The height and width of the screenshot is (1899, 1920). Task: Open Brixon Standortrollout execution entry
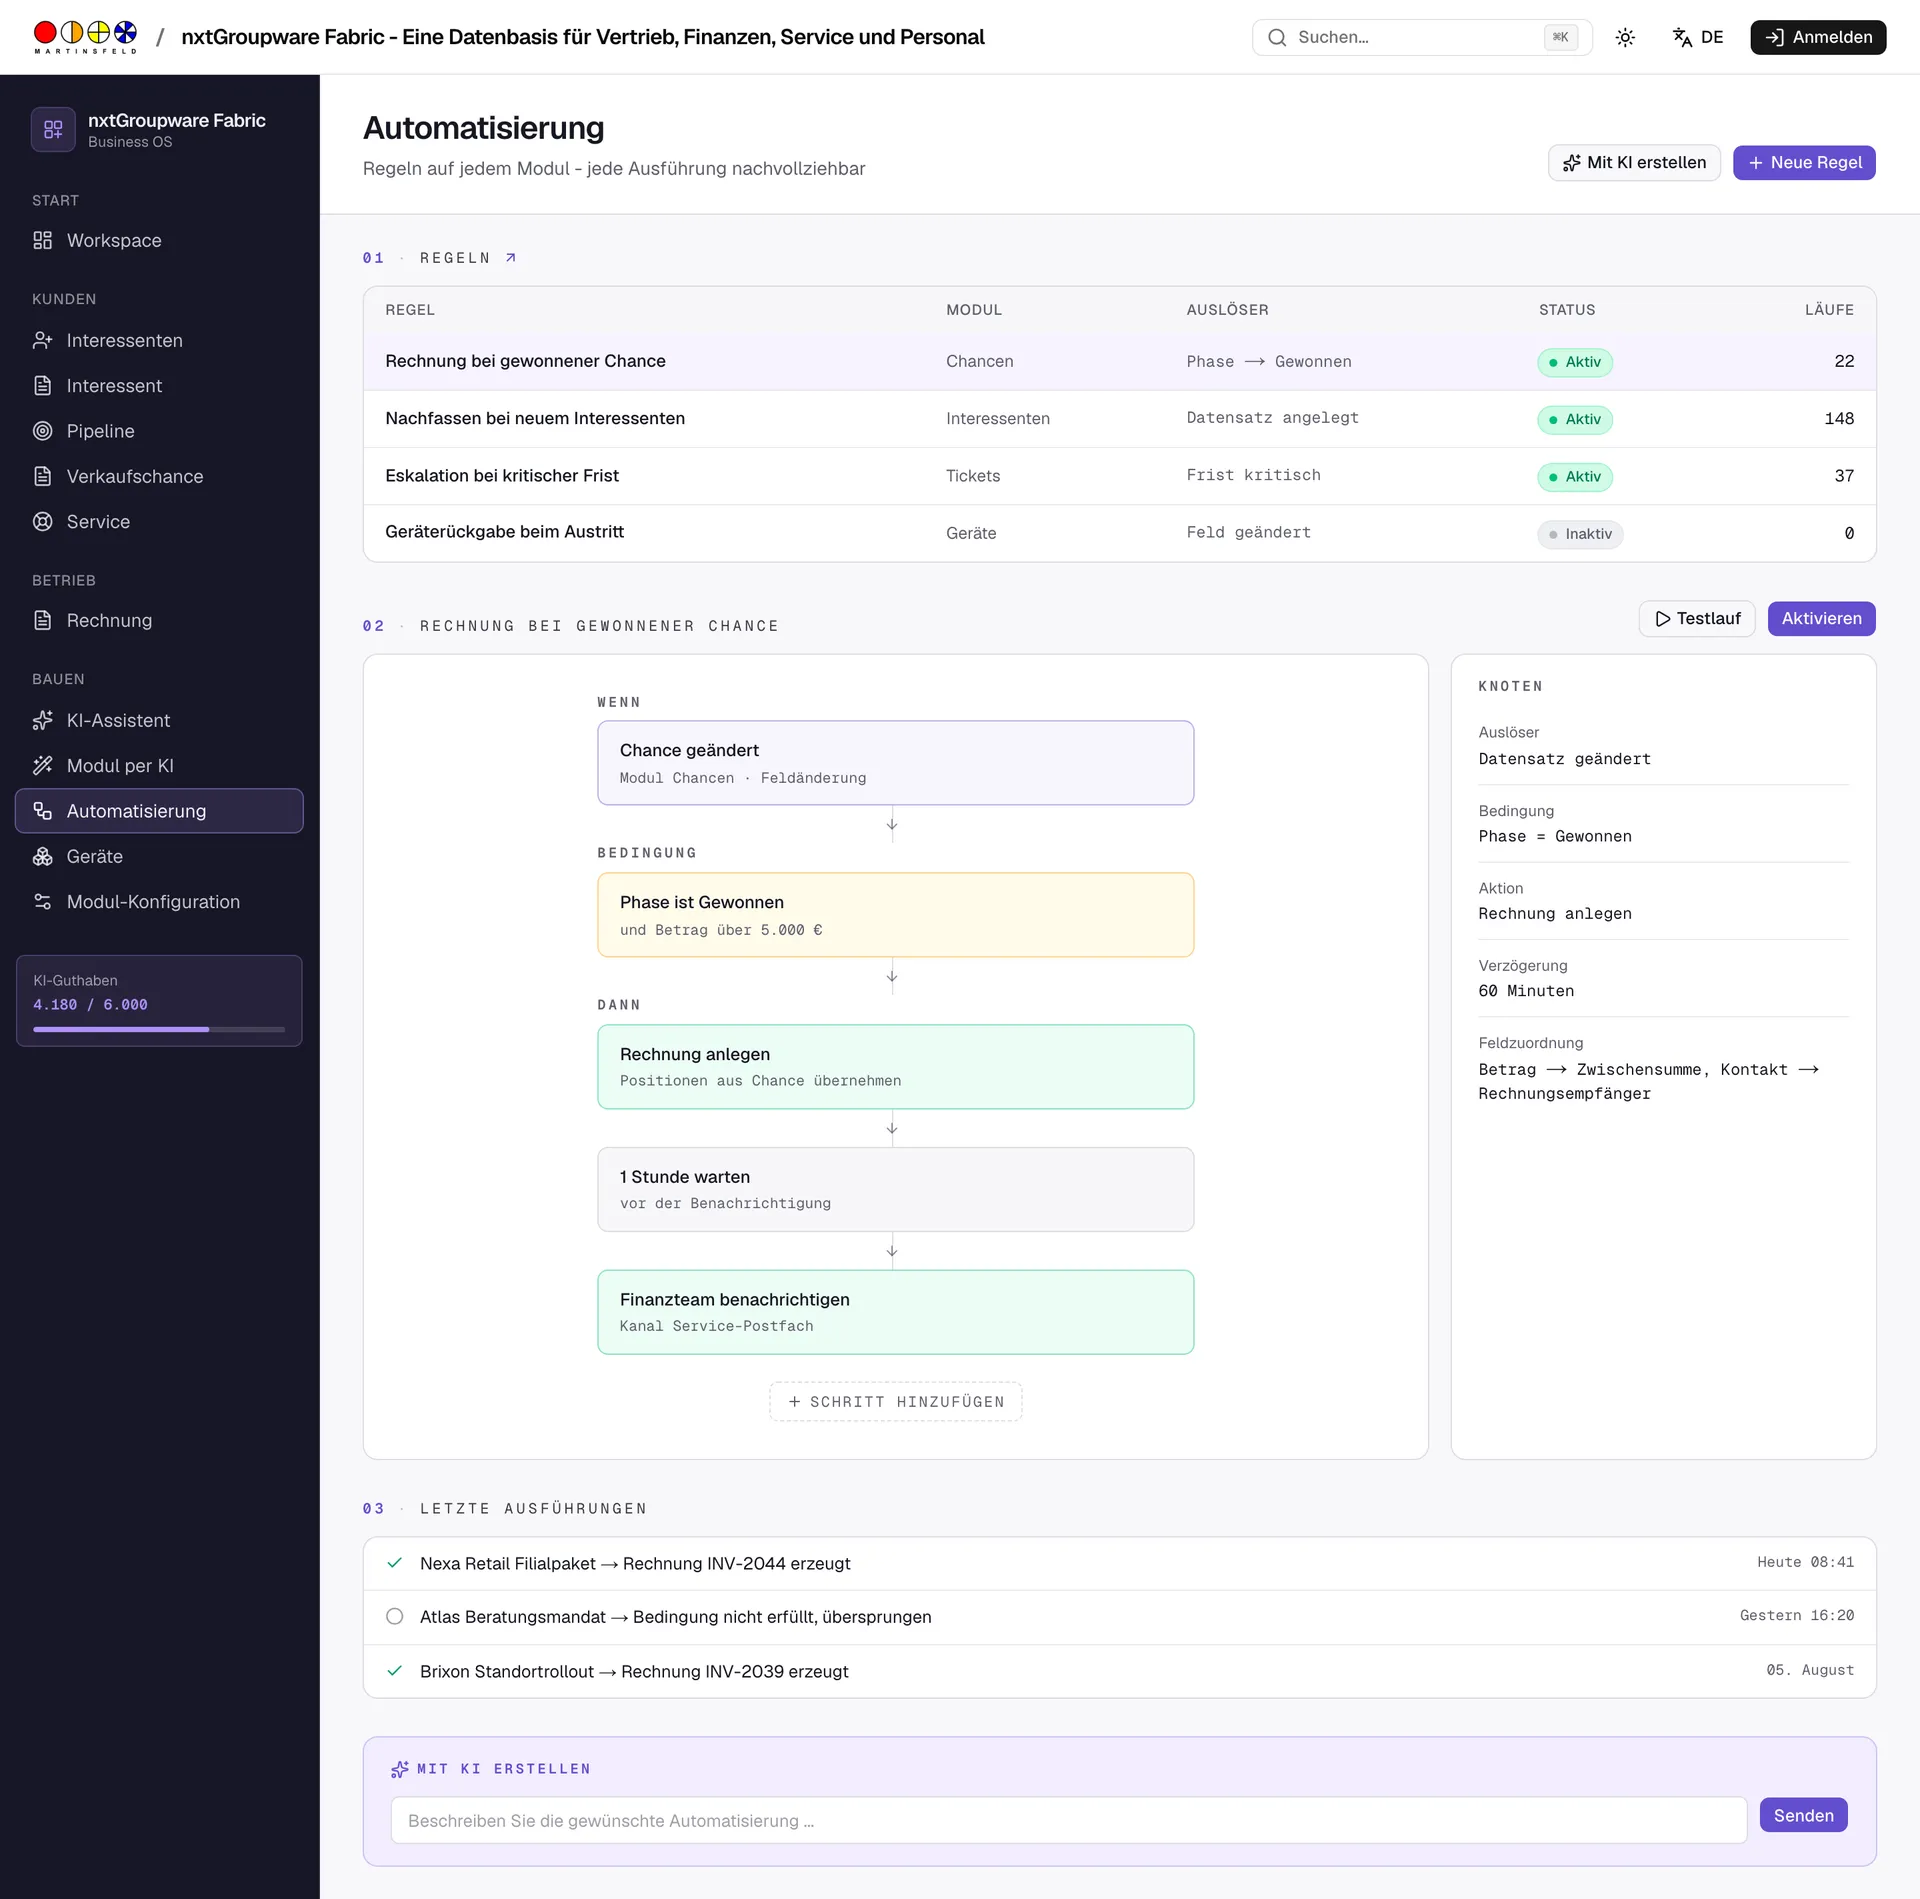1119,1671
